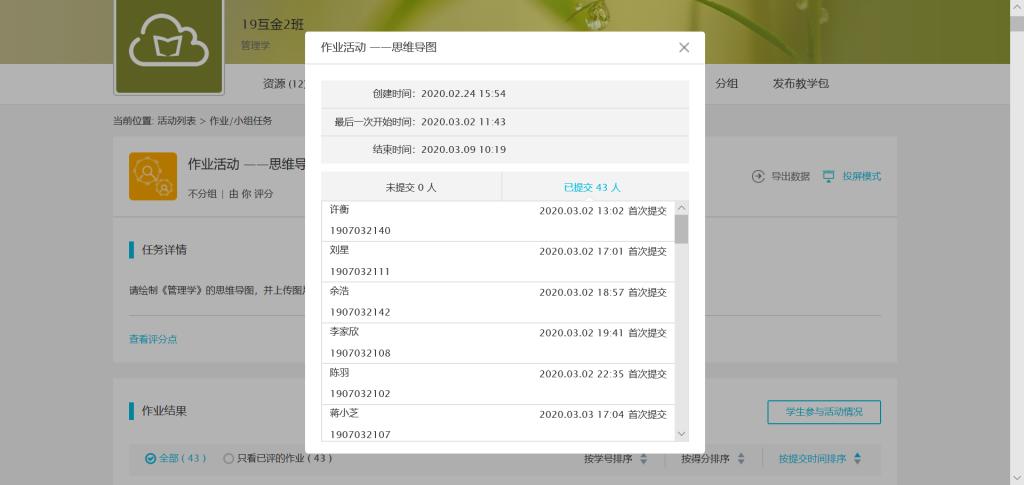
Task: Open the 分组 navigation tab
Action: [727, 83]
